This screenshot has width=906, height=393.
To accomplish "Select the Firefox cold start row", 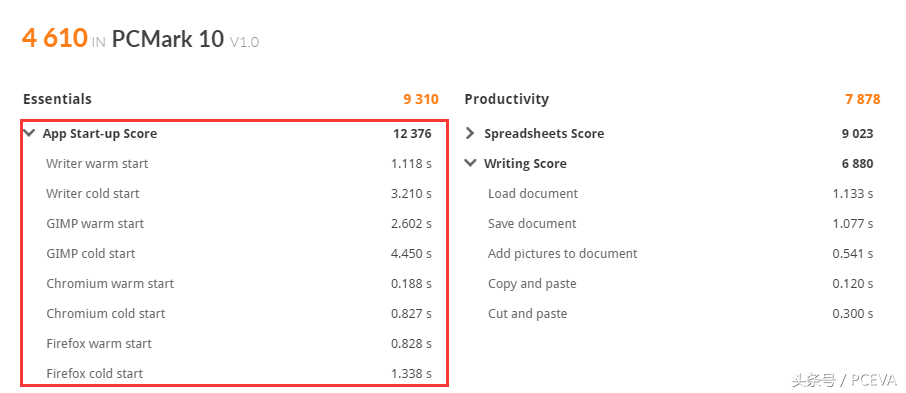I will [239, 374].
